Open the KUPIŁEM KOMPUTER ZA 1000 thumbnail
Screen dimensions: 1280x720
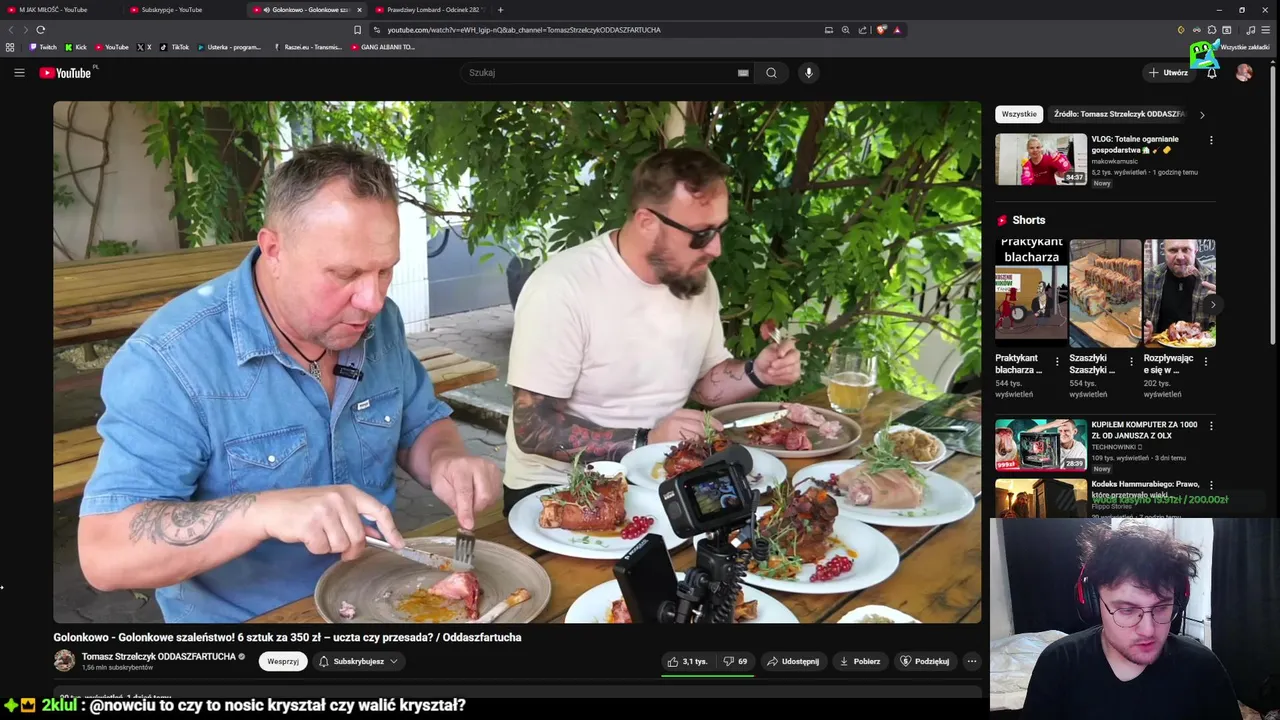[1041, 445]
